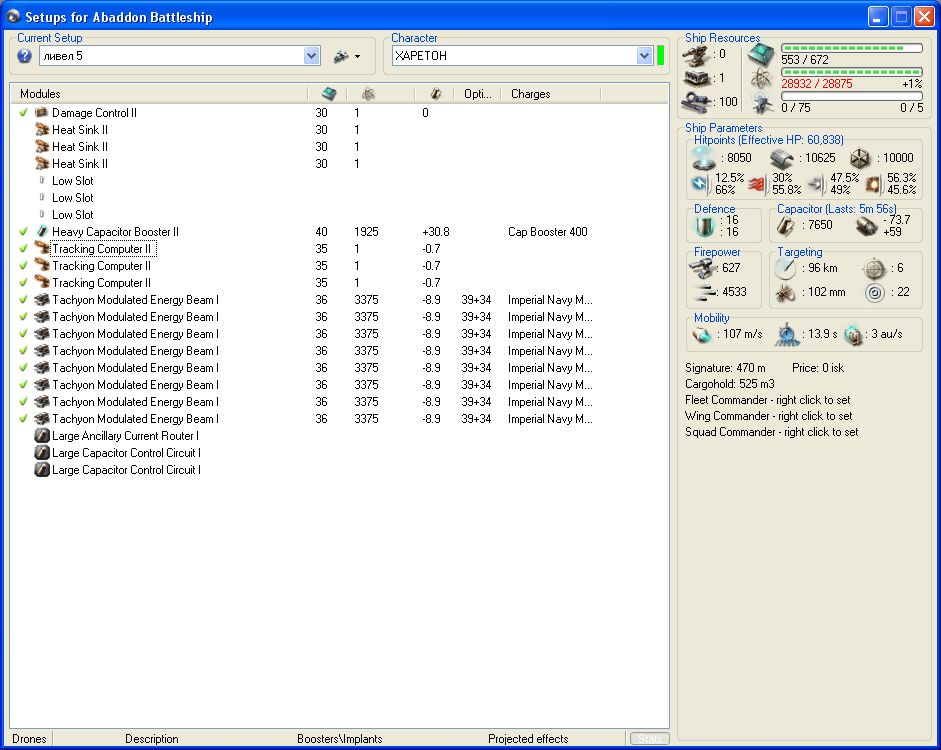Open the Drones tab

[x=29, y=739]
